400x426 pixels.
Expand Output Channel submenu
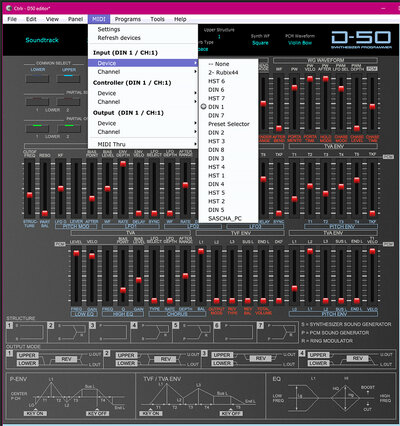(x=143, y=132)
